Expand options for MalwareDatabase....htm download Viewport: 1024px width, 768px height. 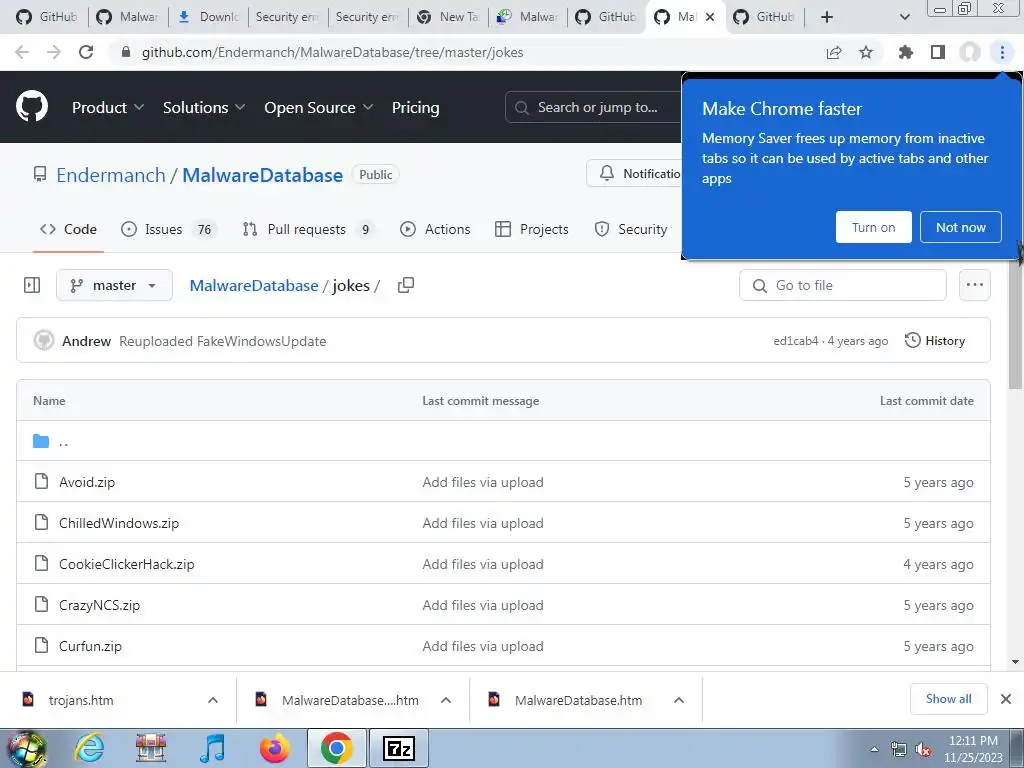(x=446, y=700)
